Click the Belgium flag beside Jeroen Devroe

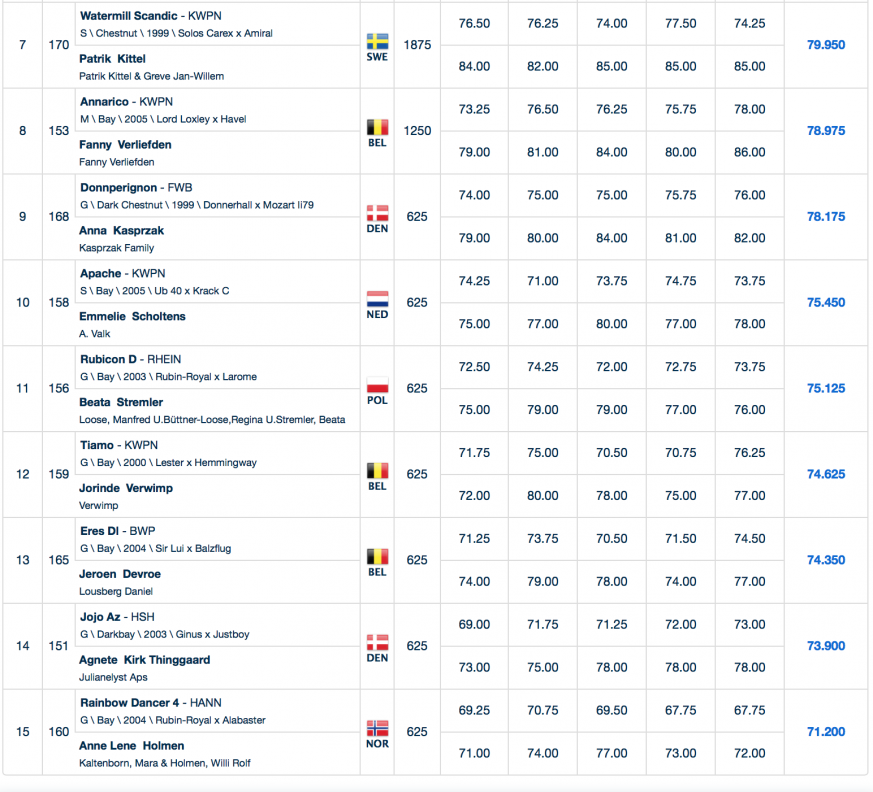[377, 557]
